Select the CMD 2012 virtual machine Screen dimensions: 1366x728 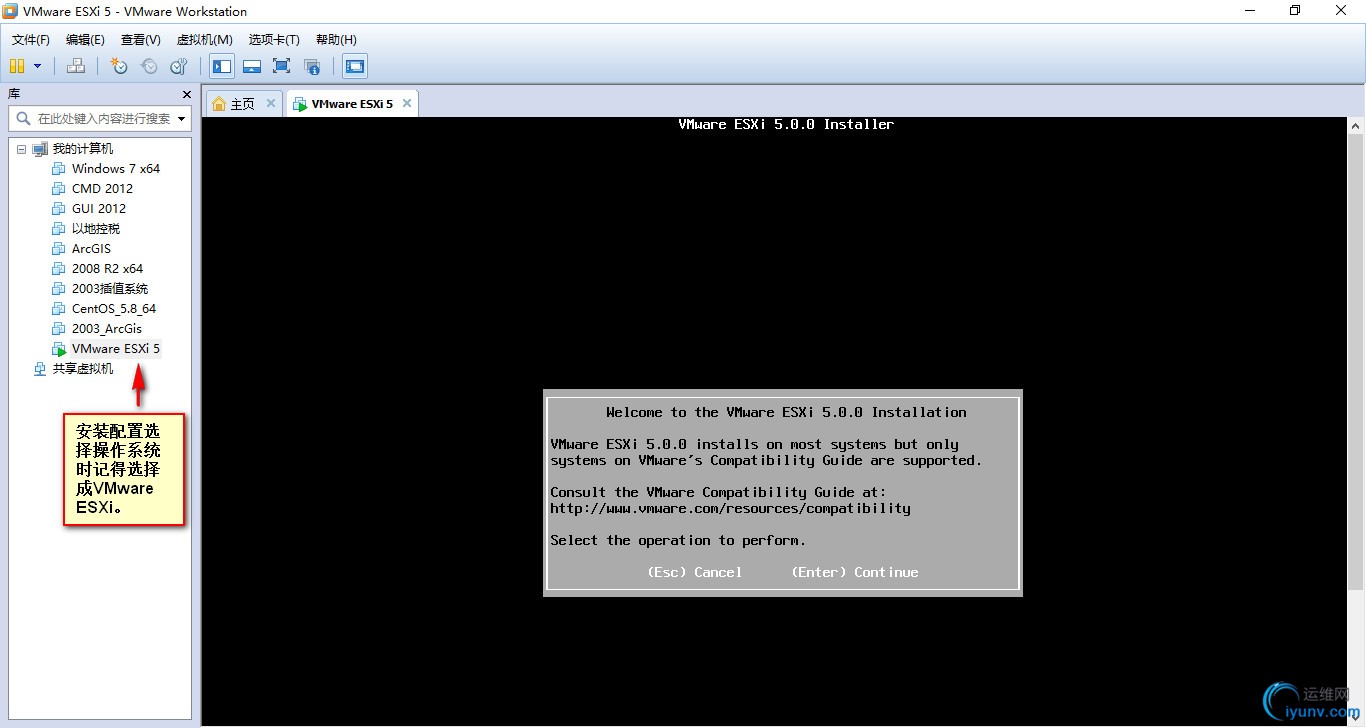click(x=102, y=189)
